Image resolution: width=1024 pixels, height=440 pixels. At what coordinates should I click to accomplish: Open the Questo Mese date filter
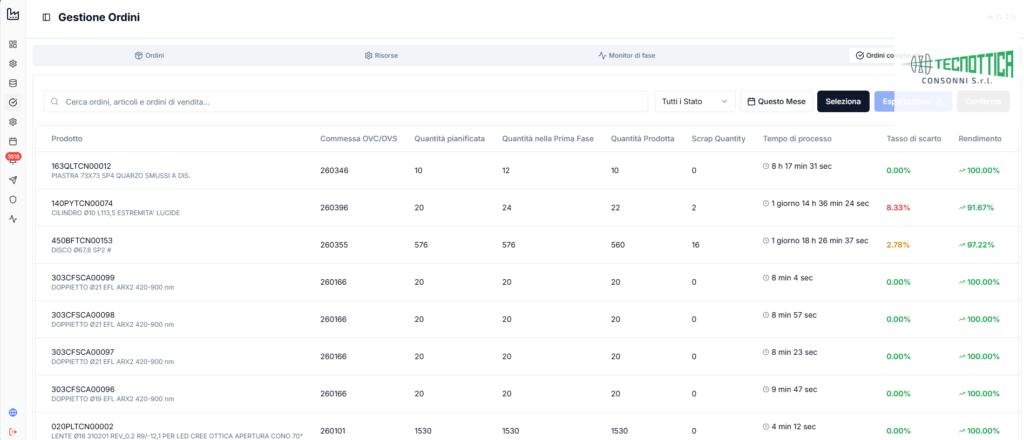tap(776, 102)
